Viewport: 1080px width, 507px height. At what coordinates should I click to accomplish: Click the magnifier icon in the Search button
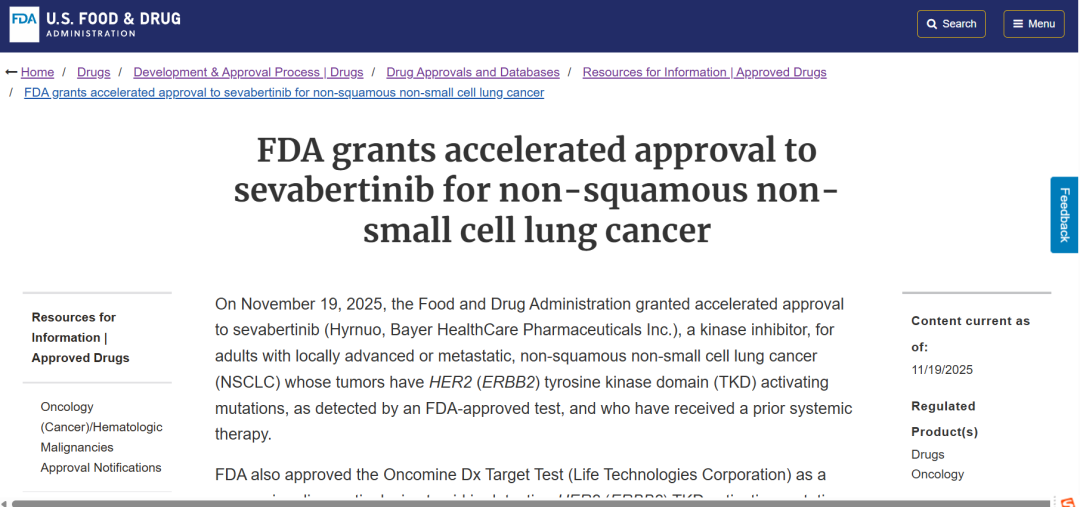coord(932,24)
